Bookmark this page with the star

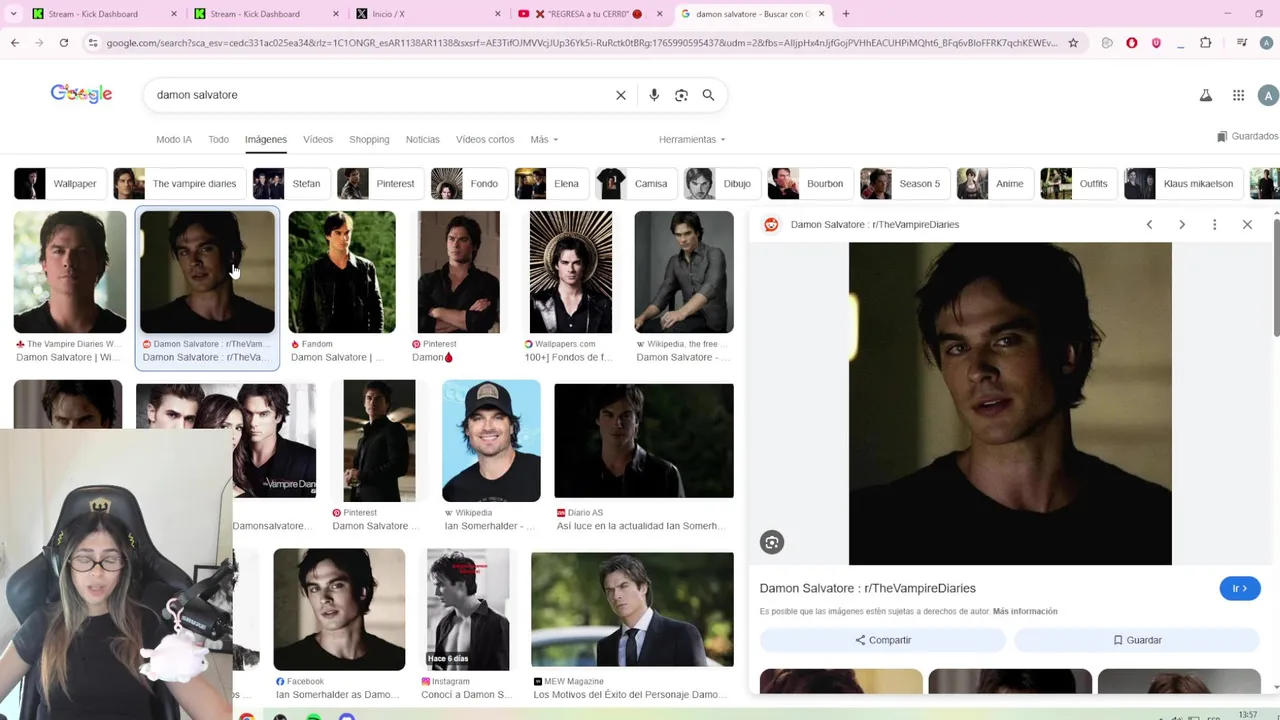click(1073, 43)
